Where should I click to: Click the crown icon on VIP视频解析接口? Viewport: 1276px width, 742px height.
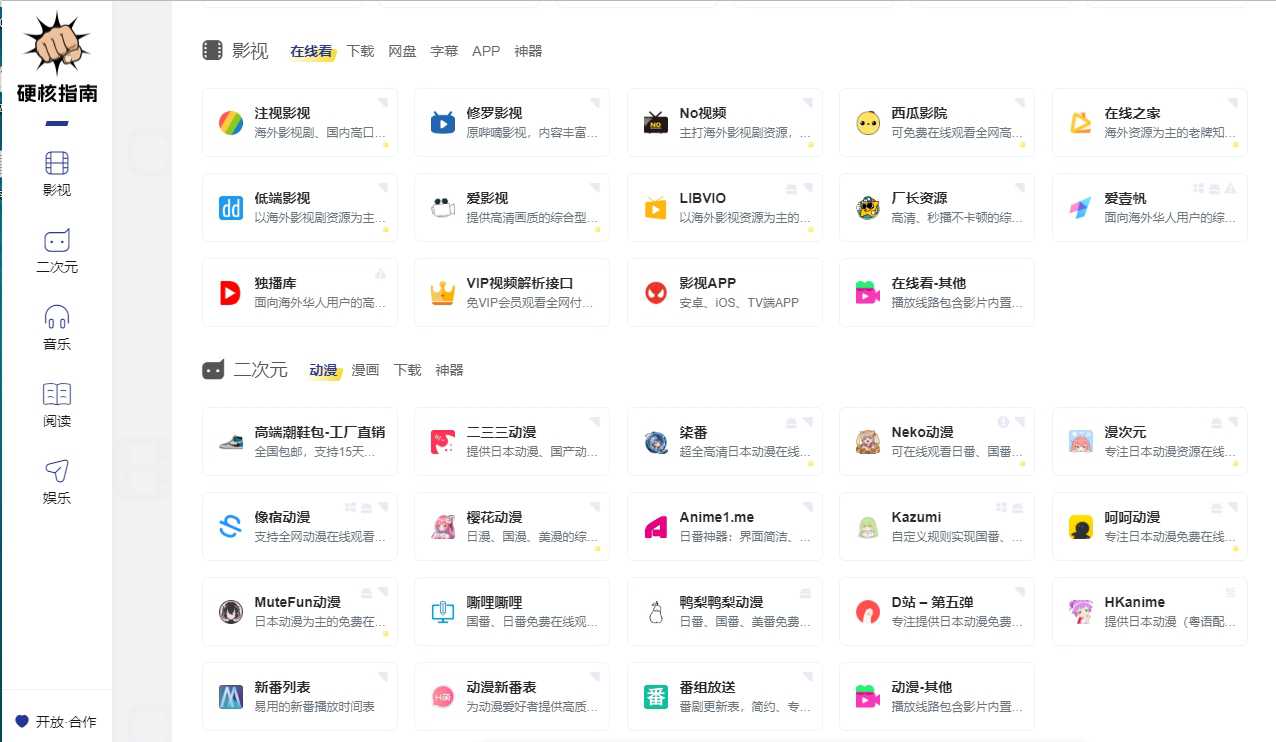[x=442, y=292]
